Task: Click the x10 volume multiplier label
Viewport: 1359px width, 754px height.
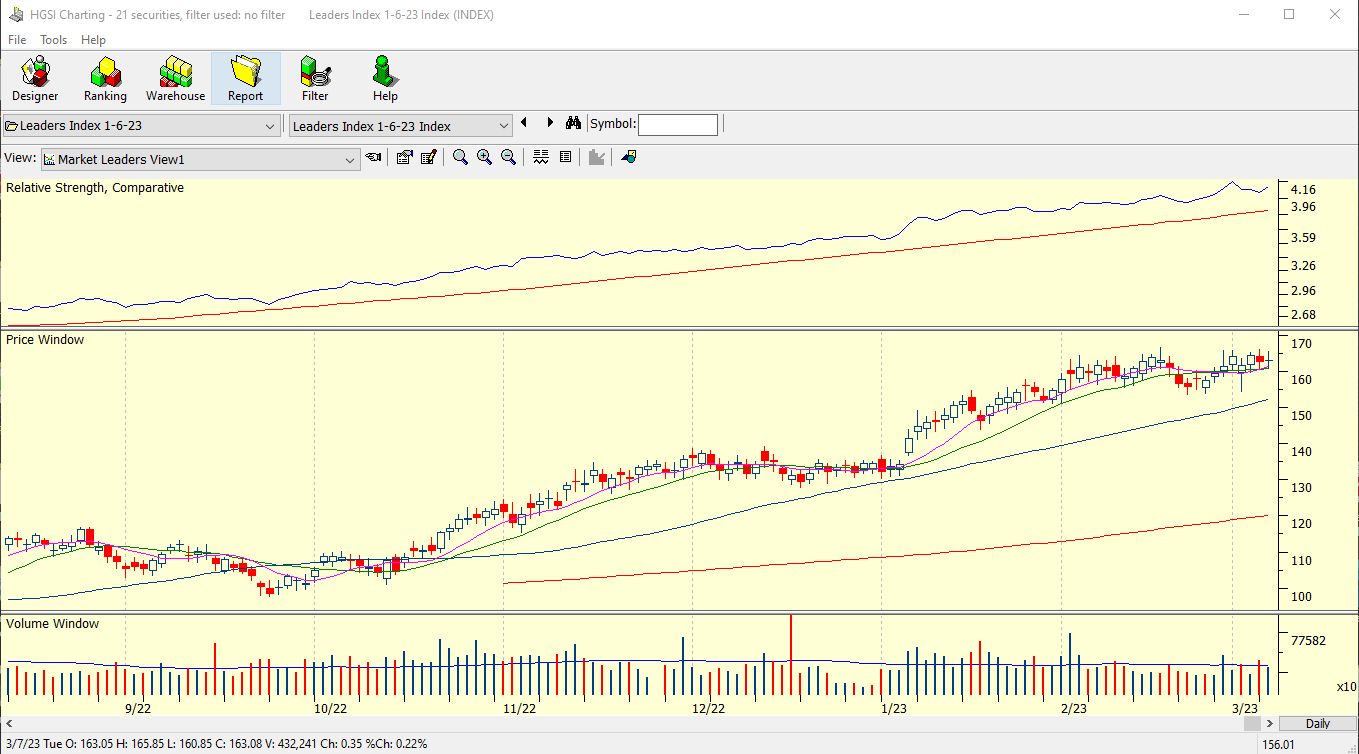Action: pyautogui.click(x=1346, y=687)
